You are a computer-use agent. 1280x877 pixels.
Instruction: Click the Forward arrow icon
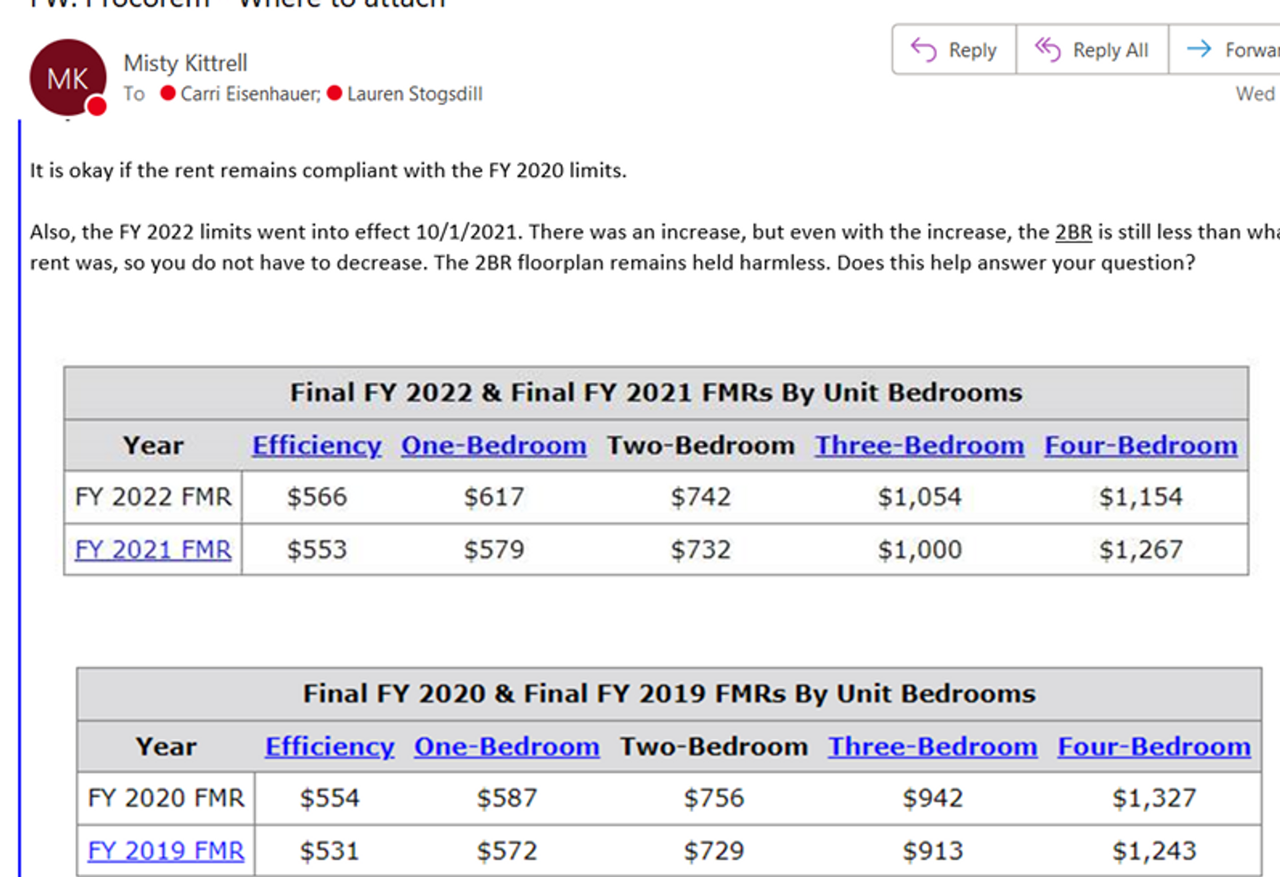tap(1198, 50)
